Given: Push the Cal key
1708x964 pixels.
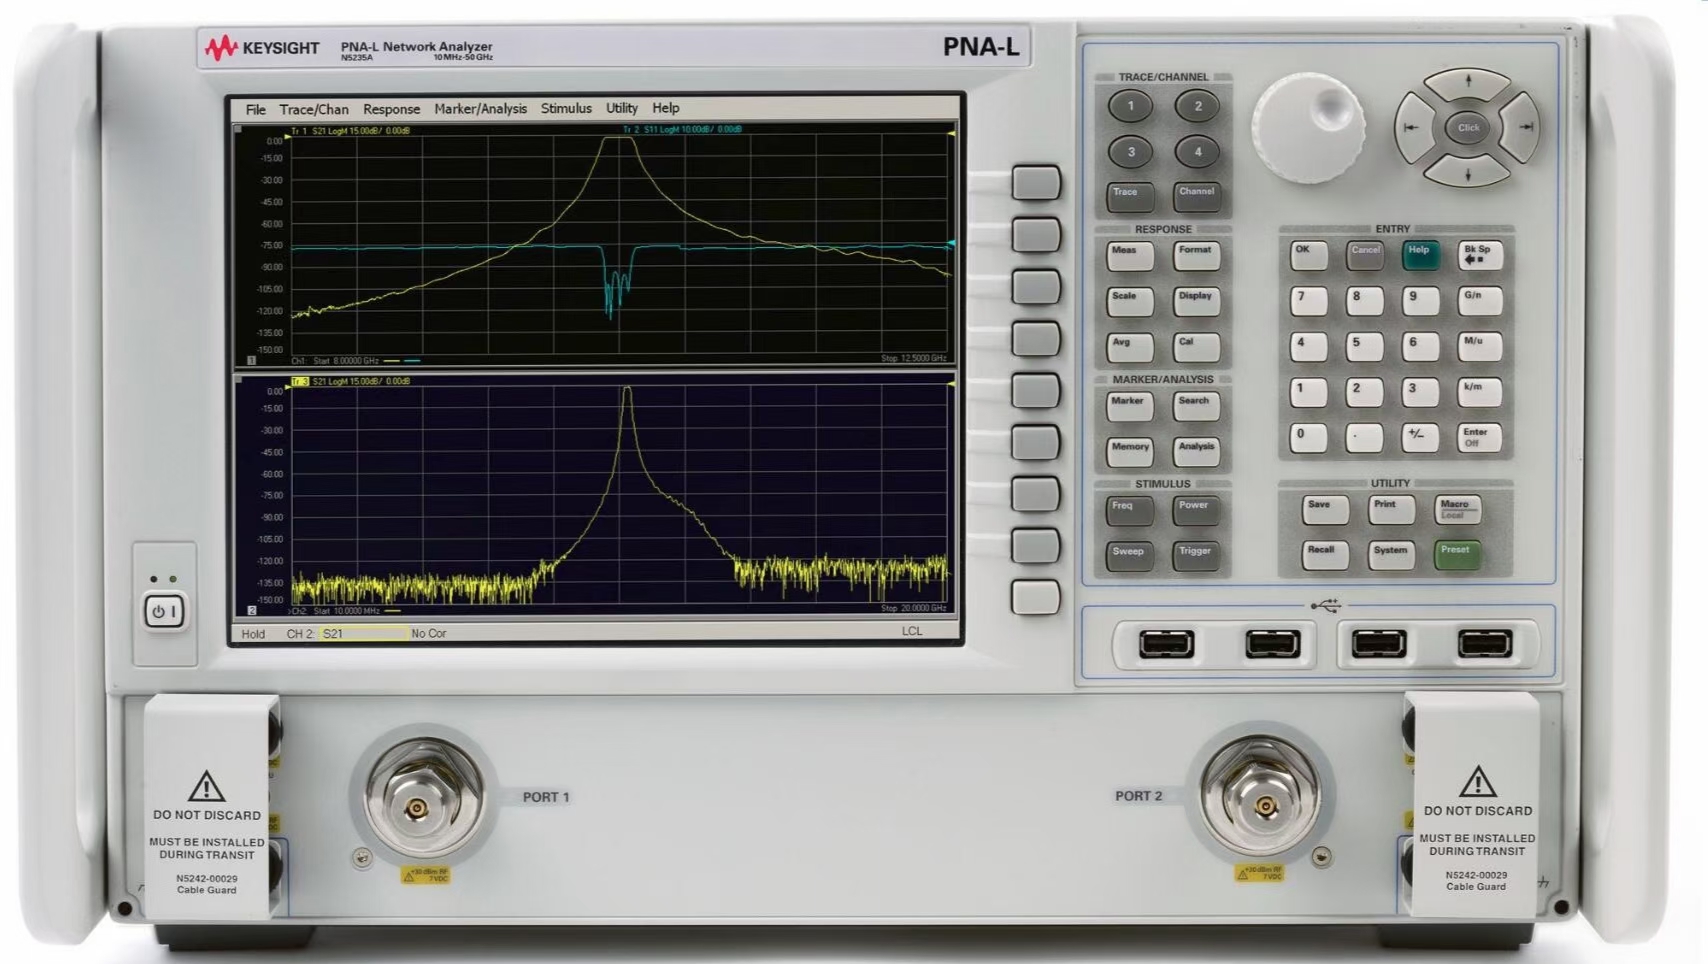Looking at the screenshot, I should coord(1196,347).
